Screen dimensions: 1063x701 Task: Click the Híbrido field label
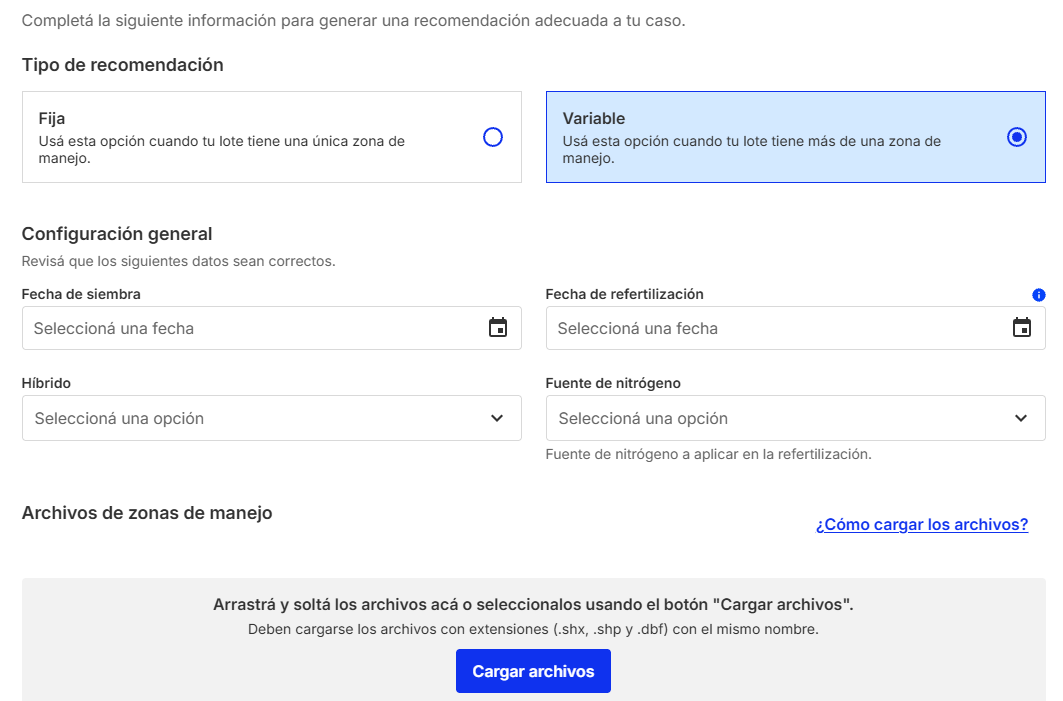pyautogui.click(x=46, y=383)
